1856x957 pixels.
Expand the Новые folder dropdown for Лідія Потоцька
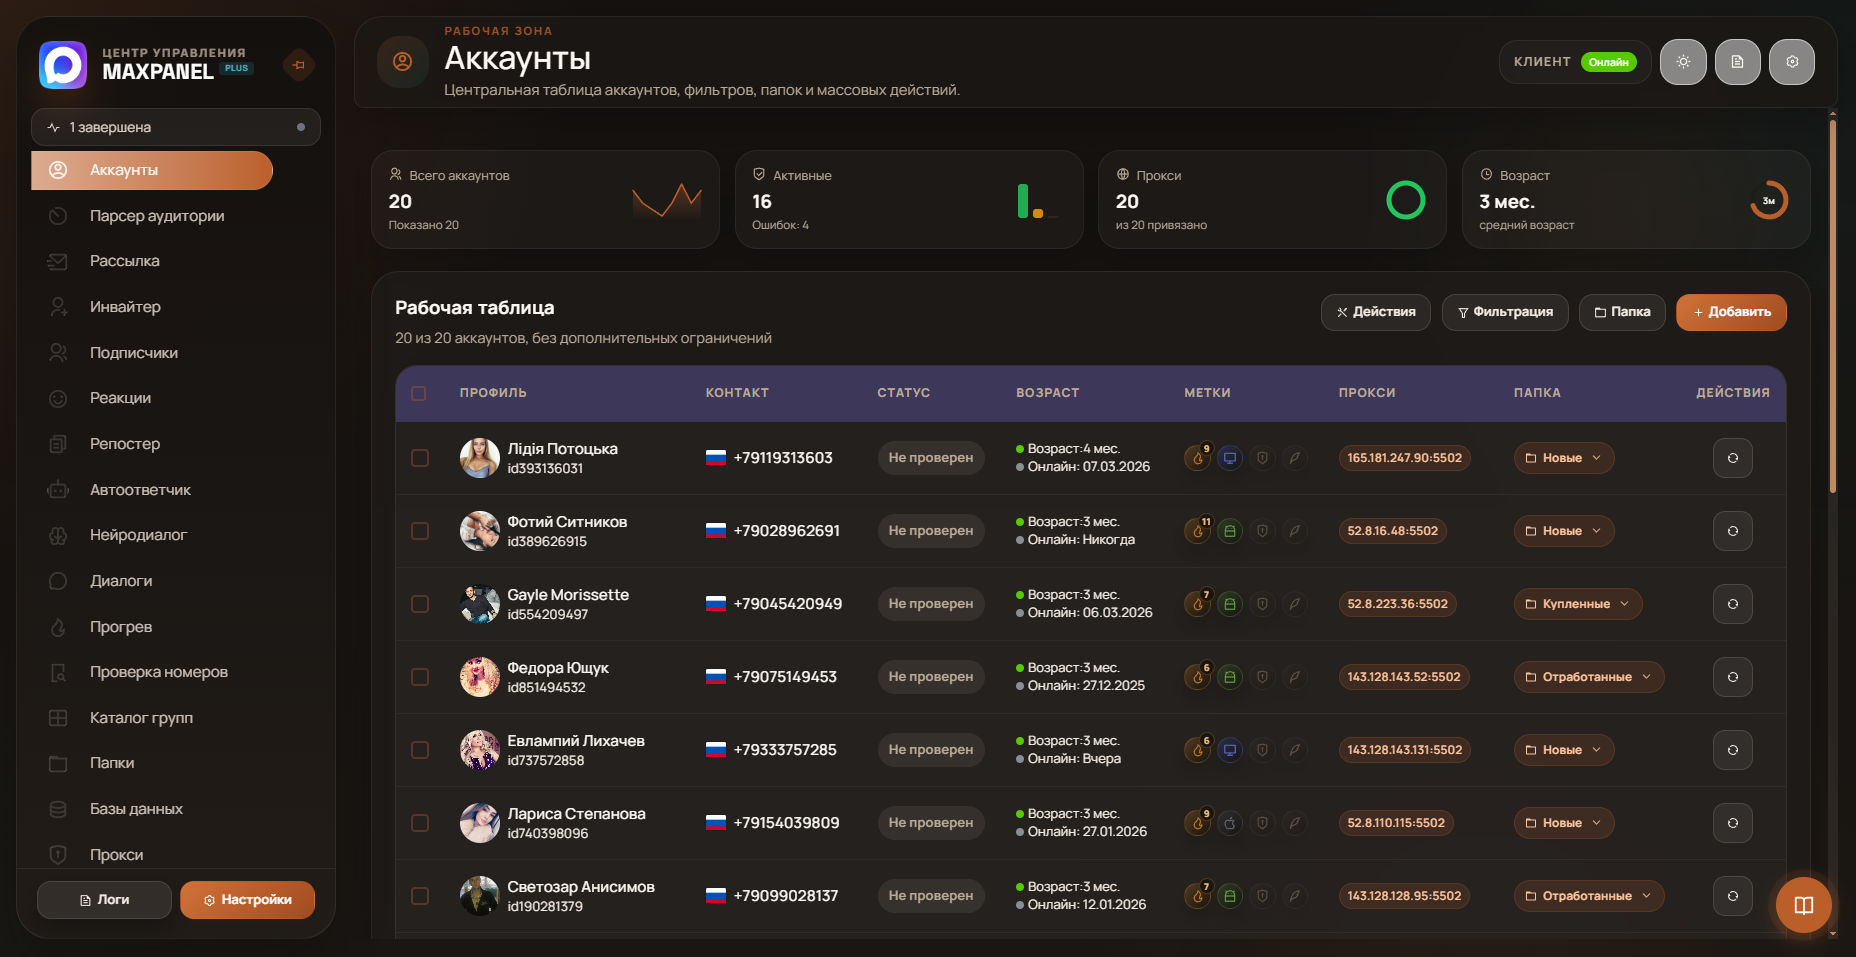[x=1564, y=458]
